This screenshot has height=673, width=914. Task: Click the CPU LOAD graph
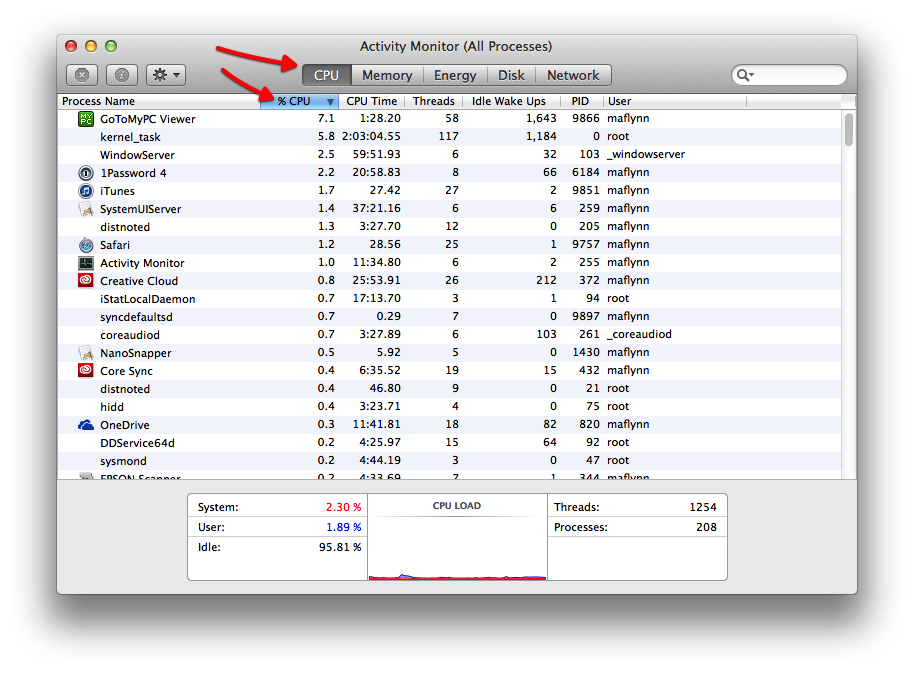(x=457, y=548)
